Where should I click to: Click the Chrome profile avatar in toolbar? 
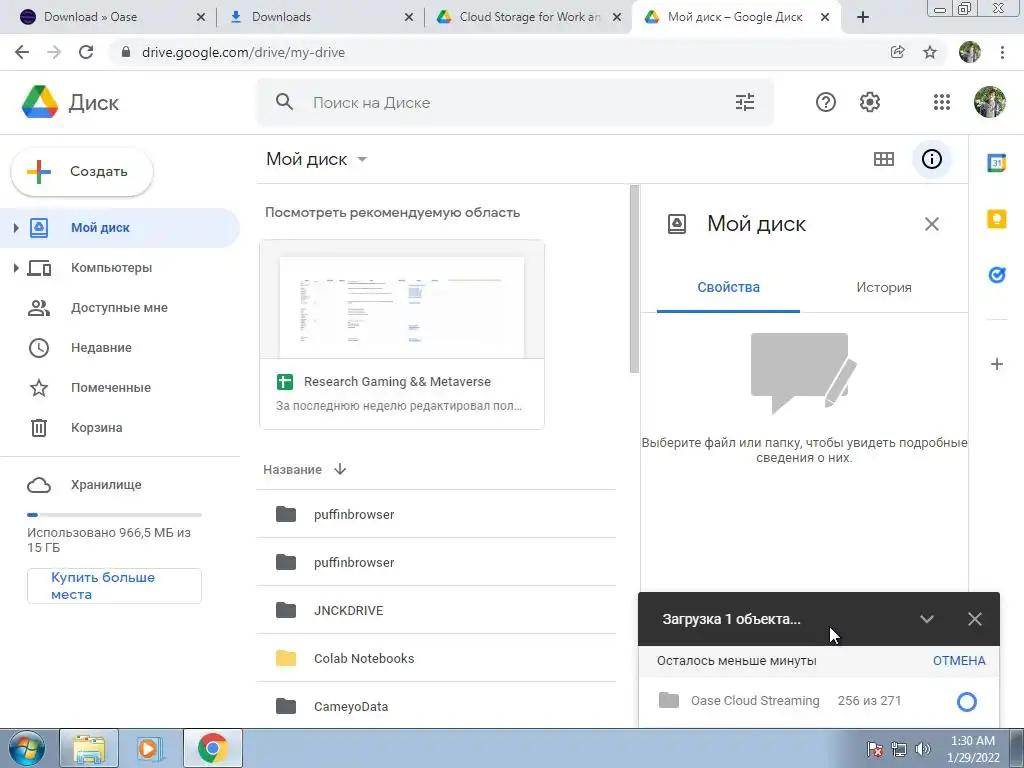tap(969, 52)
